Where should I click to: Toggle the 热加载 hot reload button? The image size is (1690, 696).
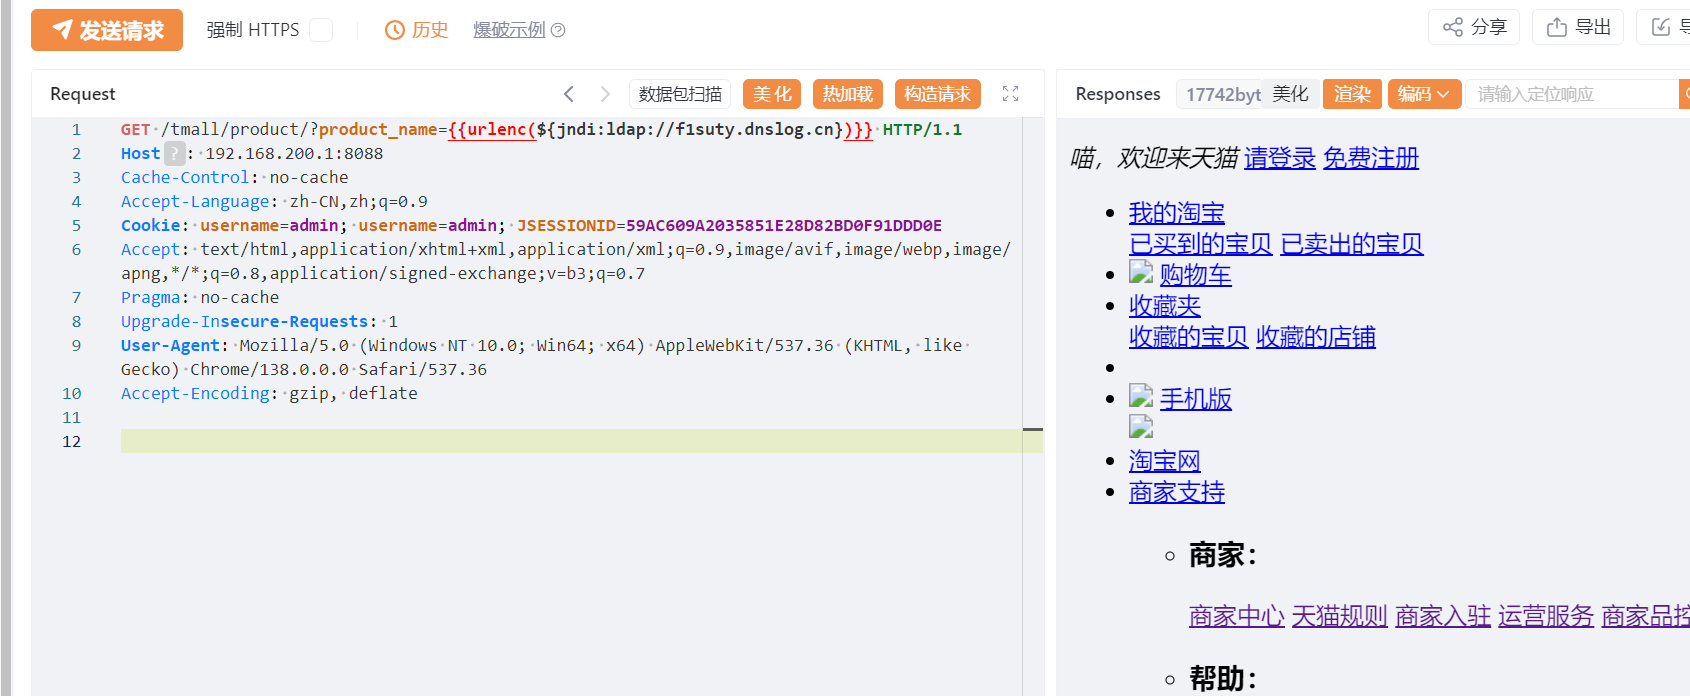(x=847, y=94)
